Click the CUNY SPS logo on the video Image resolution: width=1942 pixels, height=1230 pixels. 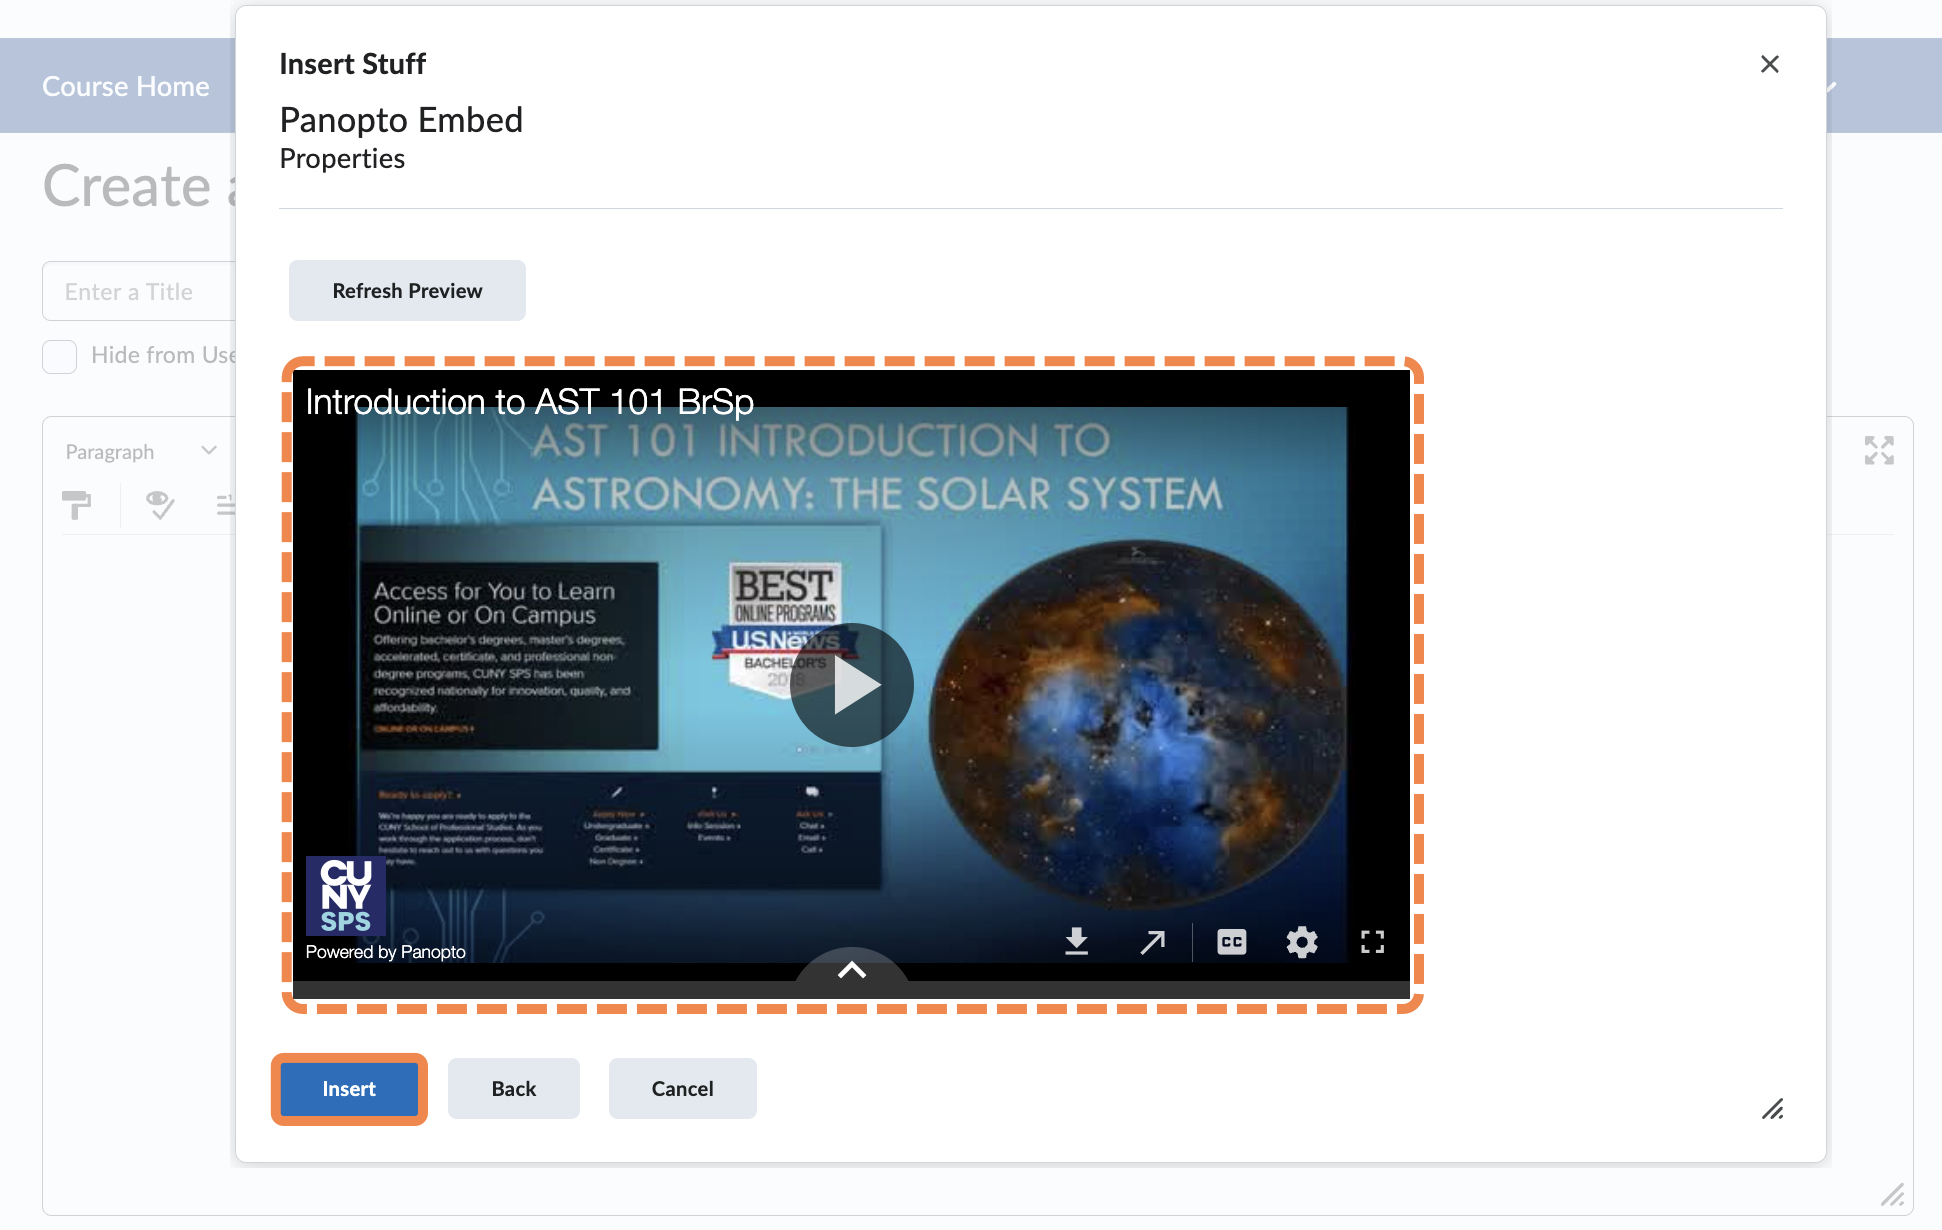(344, 896)
